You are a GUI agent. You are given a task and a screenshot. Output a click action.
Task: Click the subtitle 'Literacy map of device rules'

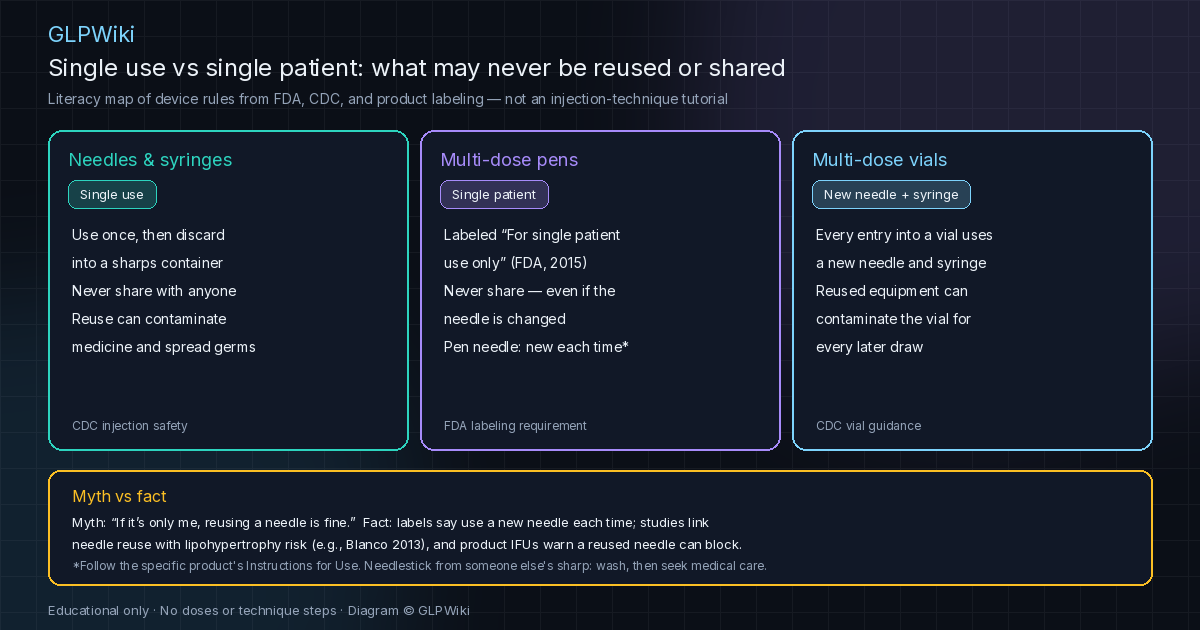tap(387, 99)
